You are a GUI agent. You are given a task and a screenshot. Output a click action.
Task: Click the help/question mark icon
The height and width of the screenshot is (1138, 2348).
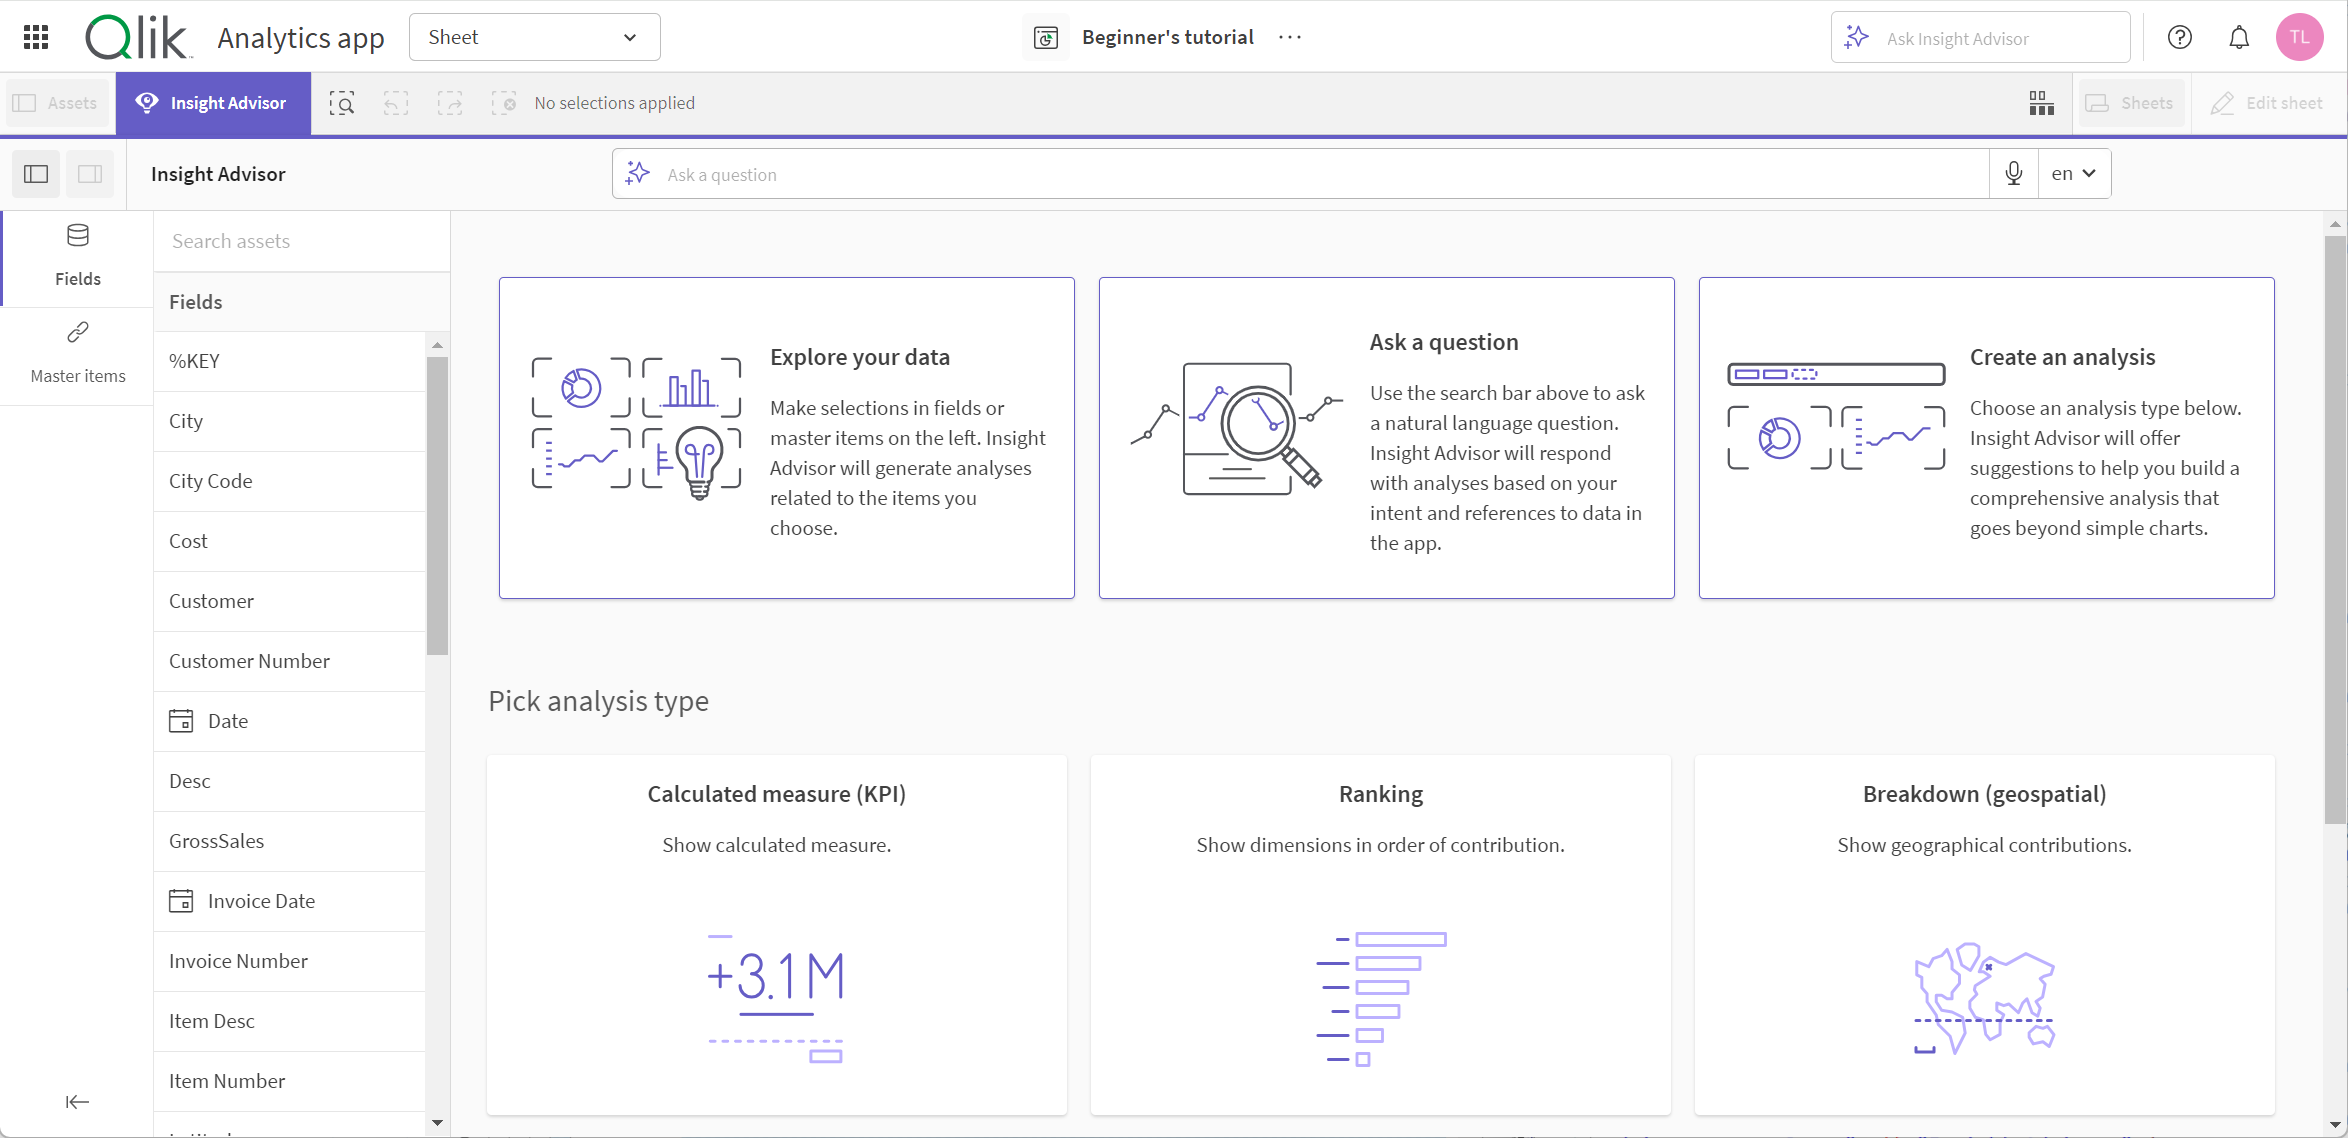(2180, 37)
